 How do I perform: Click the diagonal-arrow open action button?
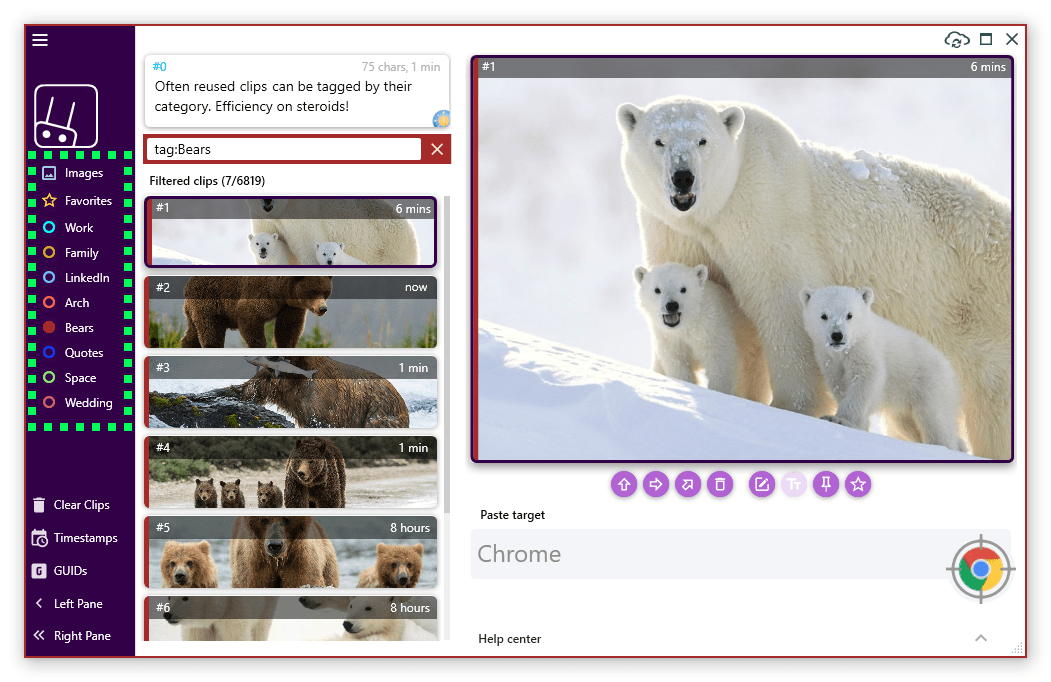click(688, 484)
